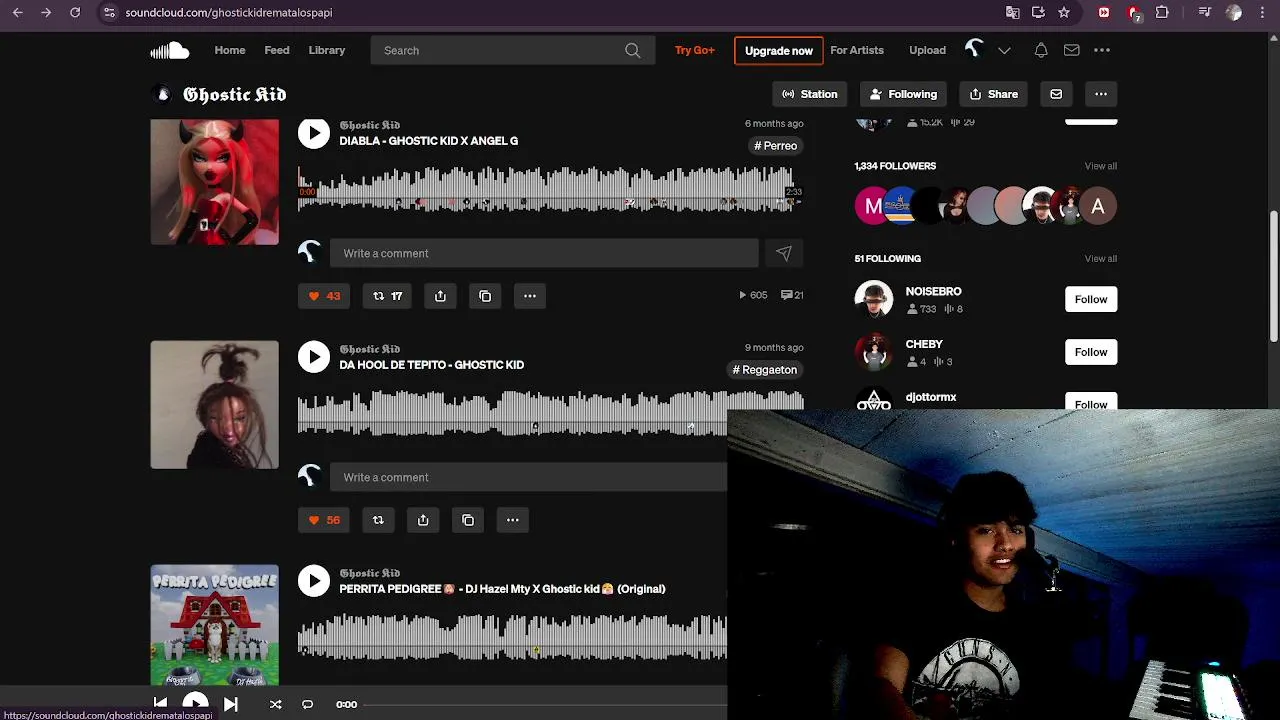Seek in DA HOOL DE TEPITO waveform

point(512,414)
